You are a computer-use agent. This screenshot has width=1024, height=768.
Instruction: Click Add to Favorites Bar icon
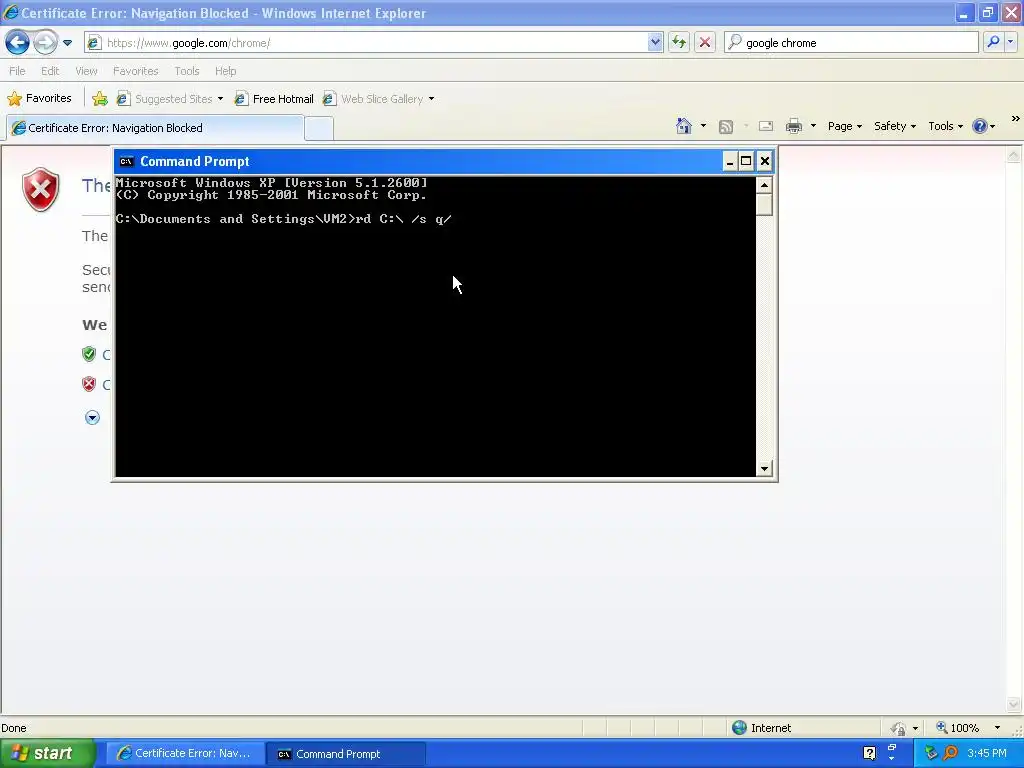[x=100, y=99]
